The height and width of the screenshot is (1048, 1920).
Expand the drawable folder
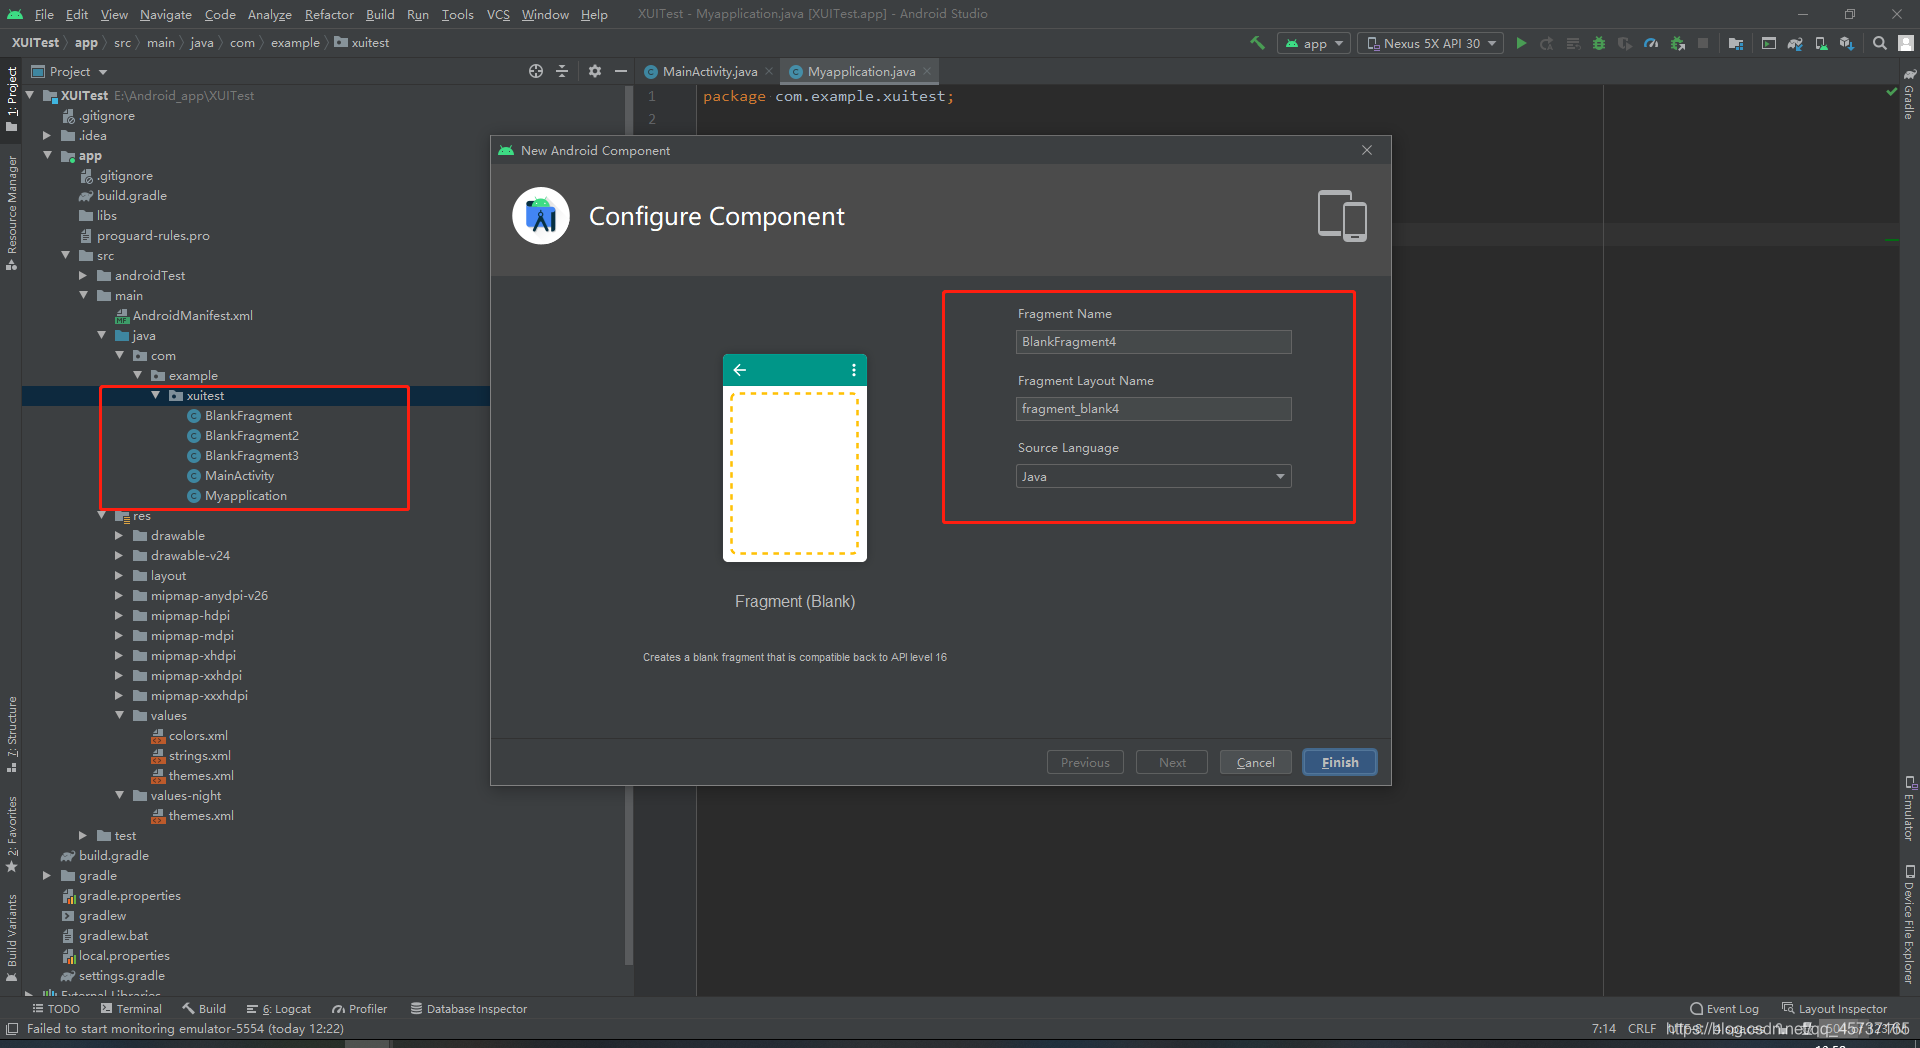[x=119, y=536]
